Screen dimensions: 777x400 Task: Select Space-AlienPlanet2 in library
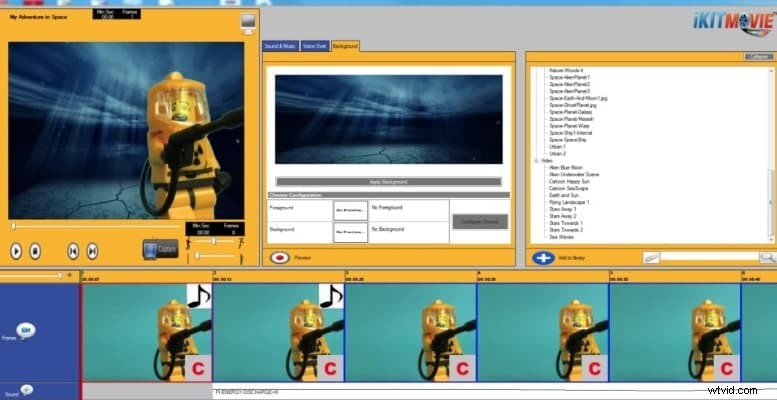click(x=569, y=84)
